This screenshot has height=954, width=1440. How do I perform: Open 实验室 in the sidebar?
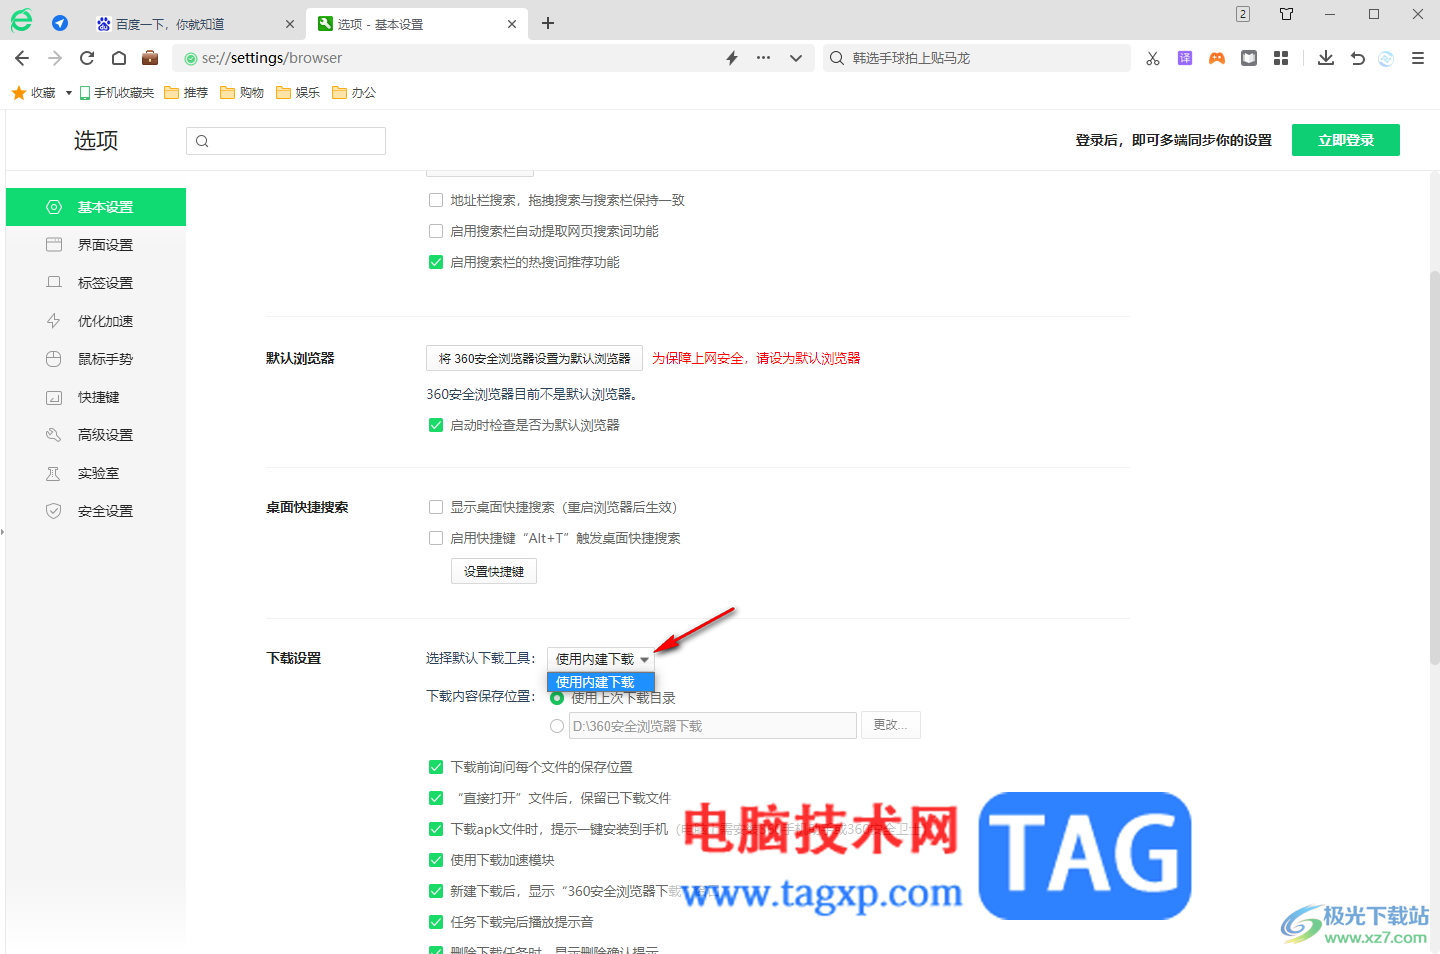point(96,473)
